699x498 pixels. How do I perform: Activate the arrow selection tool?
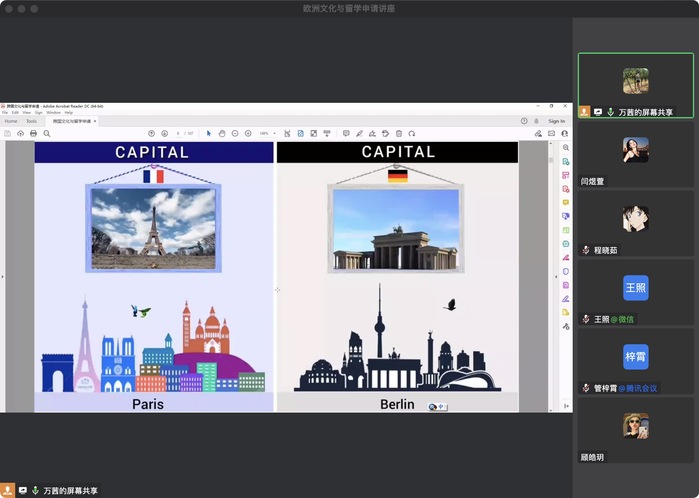(209, 133)
